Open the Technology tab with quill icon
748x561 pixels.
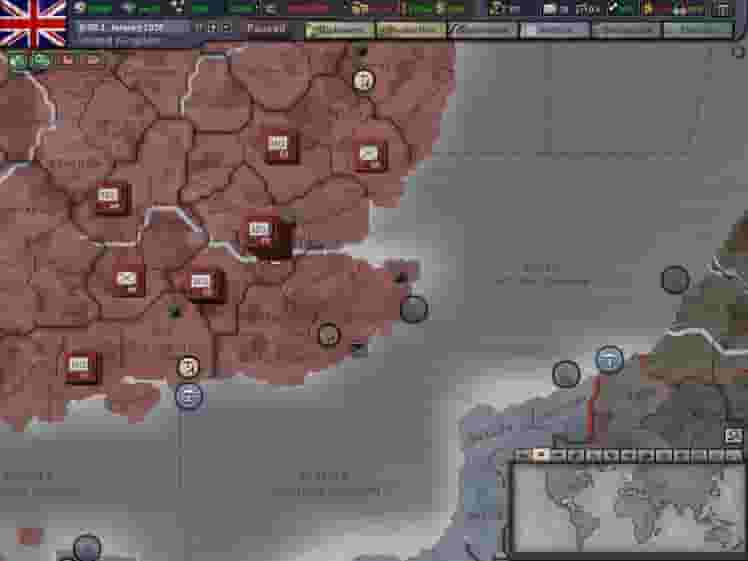click(x=482, y=30)
